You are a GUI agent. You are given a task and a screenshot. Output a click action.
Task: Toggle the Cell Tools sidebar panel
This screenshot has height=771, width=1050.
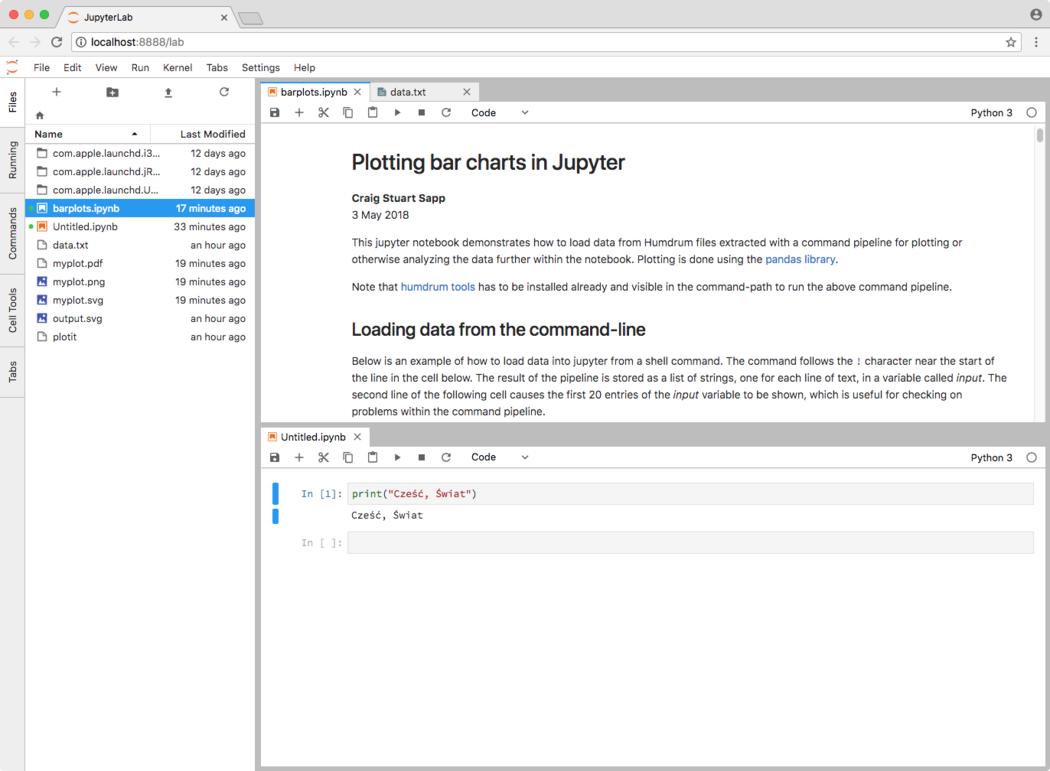pyautogui.click(x=12, y=310)
